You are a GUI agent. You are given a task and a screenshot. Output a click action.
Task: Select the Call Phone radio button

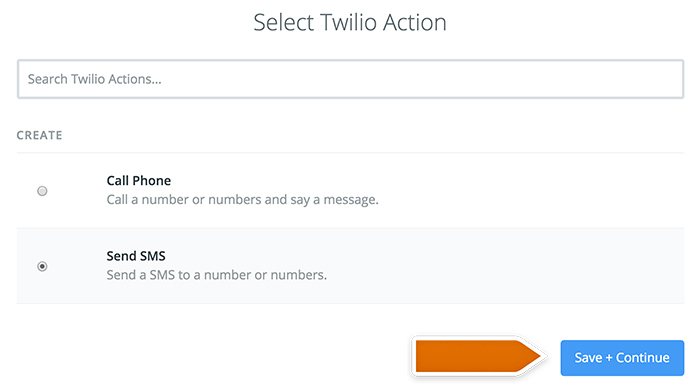42,191
